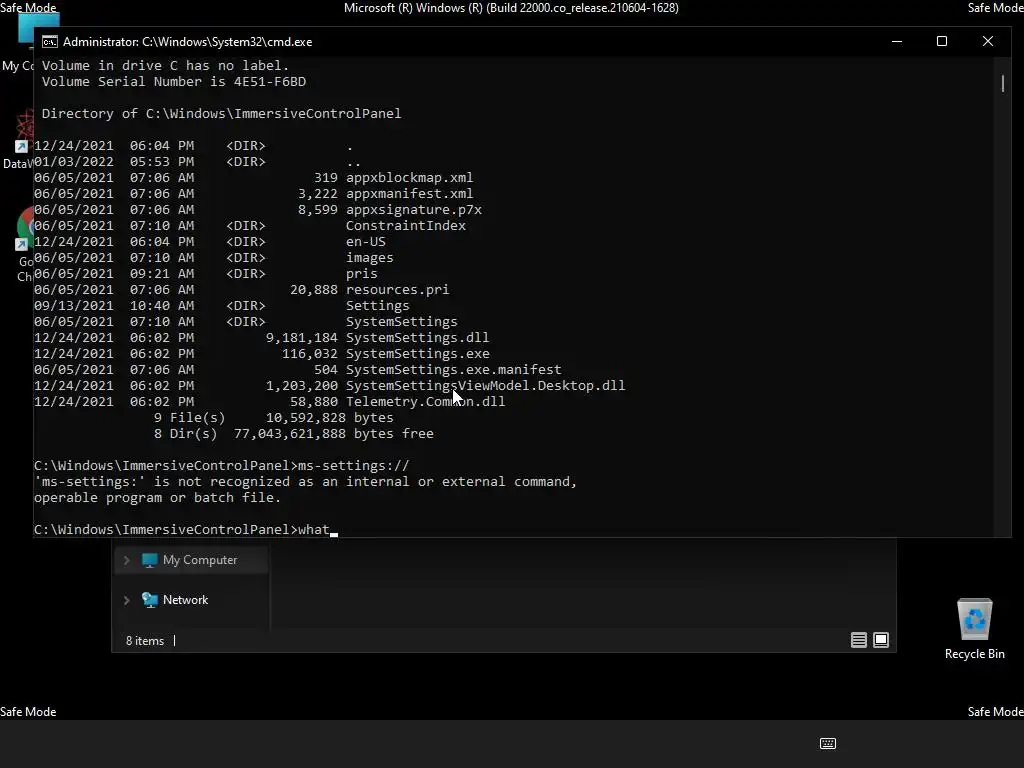The image size is (1024, 768).
Task: Click the Windows build number text at top
Action: pyautogui.click(x=511, y=8)
